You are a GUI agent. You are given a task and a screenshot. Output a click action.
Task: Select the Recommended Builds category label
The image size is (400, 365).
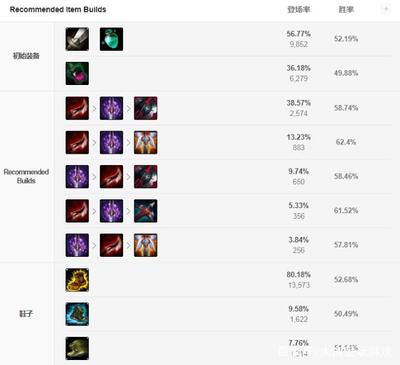tap(26, 176)
